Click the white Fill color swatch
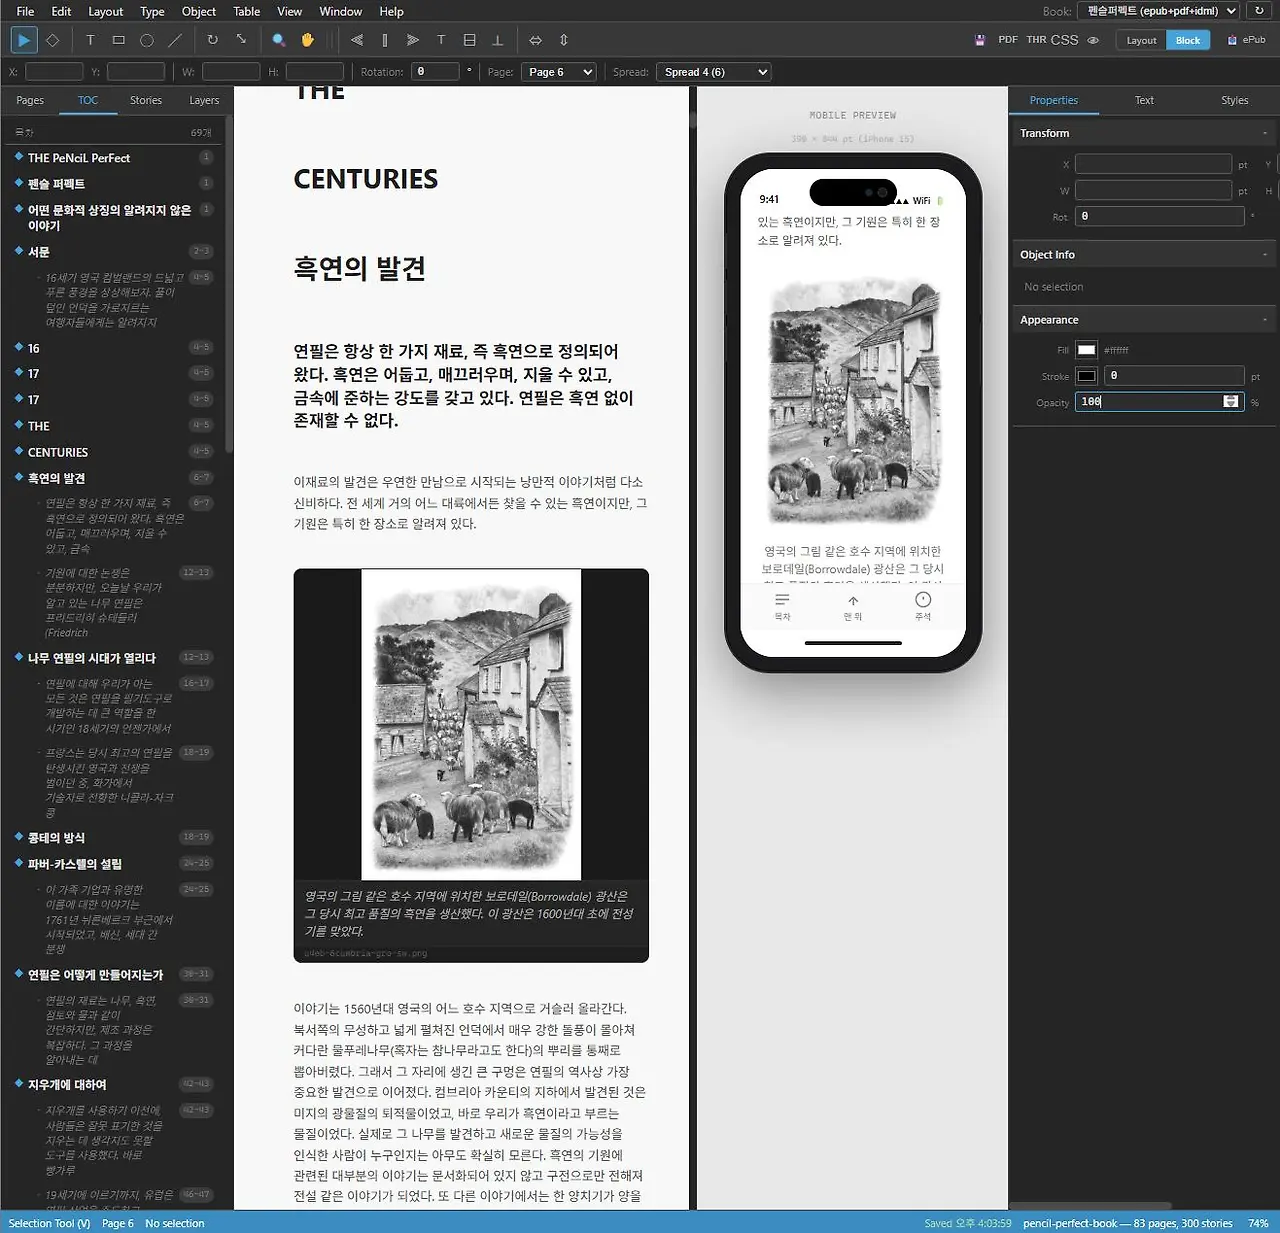The height and width of the screenshot is (1233, 1280). (x=1086, y=350)
